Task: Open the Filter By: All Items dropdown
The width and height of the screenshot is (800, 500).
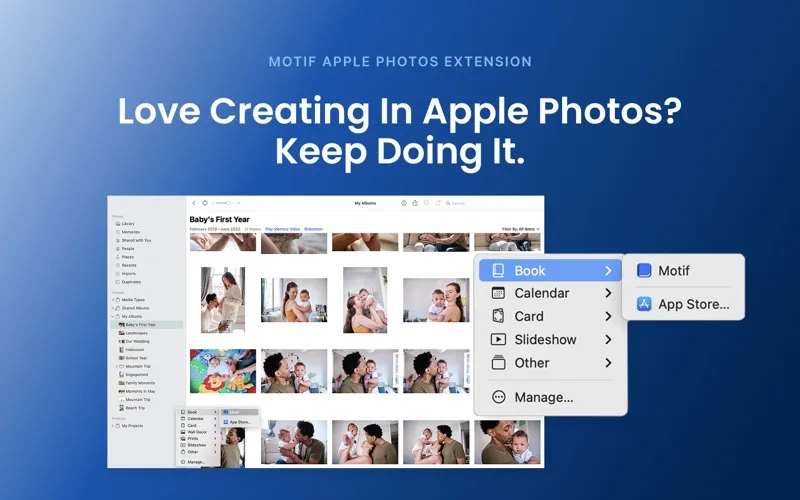Action: [521, 229]
